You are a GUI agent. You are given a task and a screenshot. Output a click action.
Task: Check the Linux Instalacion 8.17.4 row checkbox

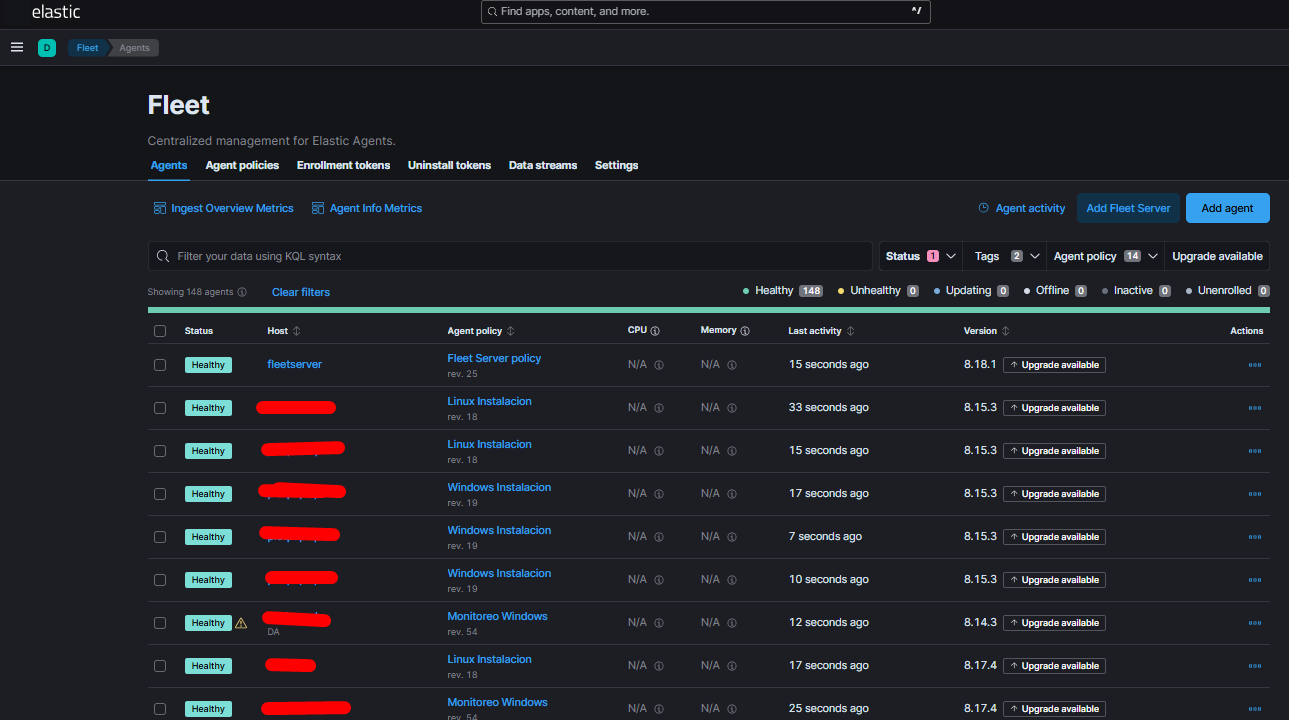[x=160, y=666]
